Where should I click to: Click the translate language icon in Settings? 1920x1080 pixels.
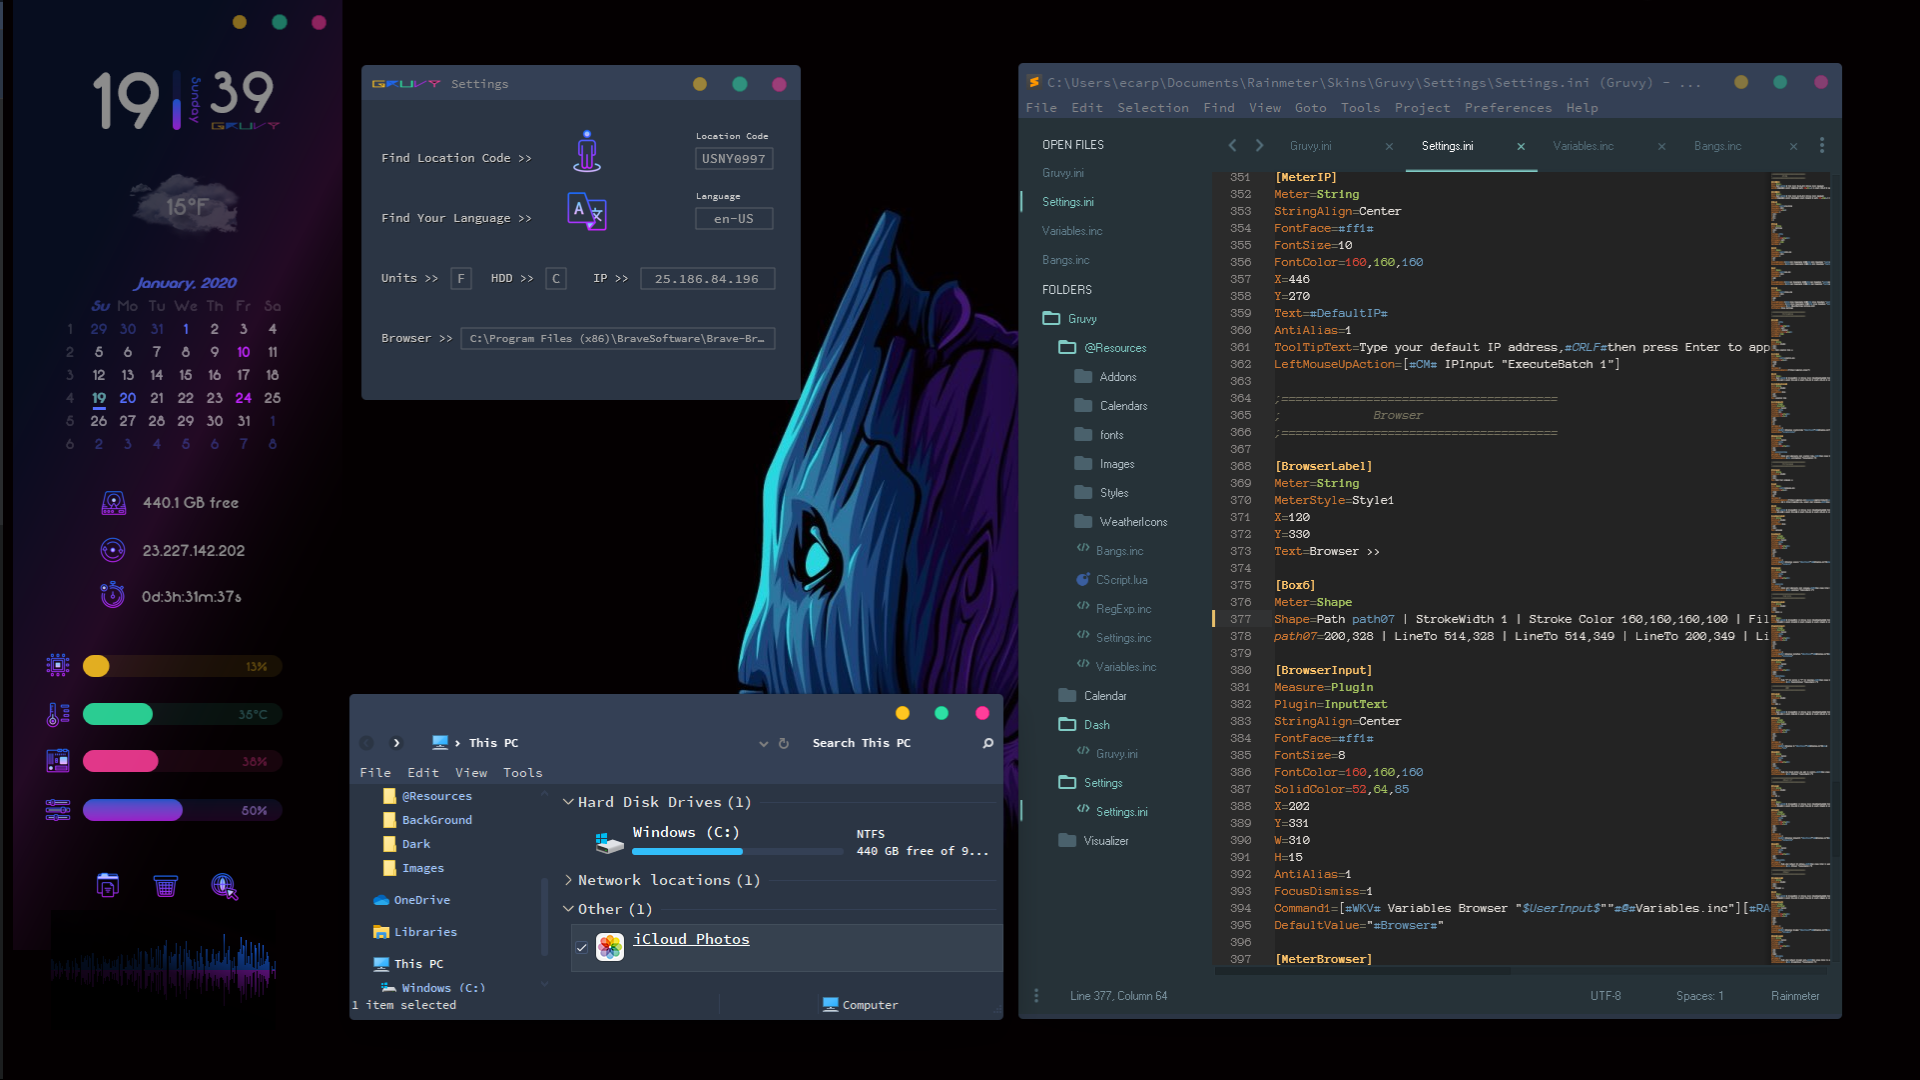tap(586, 211)
